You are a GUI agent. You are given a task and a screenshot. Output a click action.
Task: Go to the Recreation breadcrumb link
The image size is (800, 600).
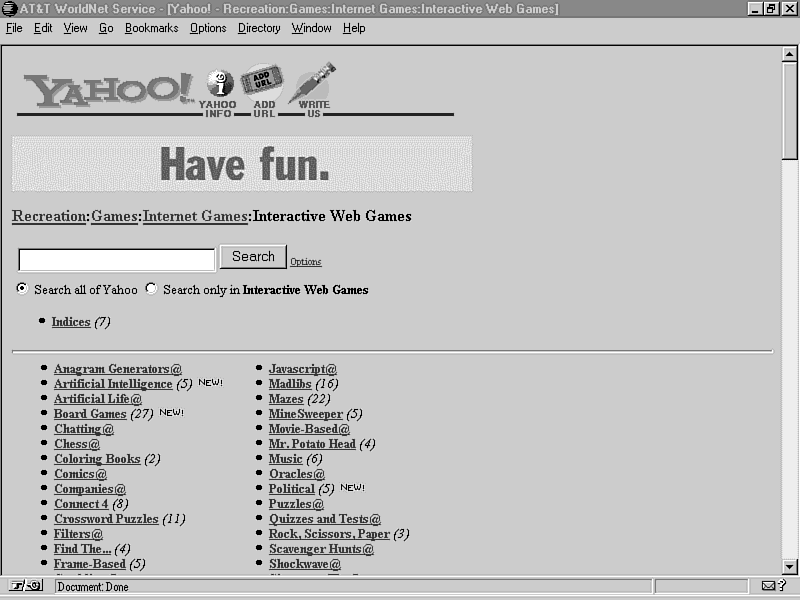(x=49, y=216)
